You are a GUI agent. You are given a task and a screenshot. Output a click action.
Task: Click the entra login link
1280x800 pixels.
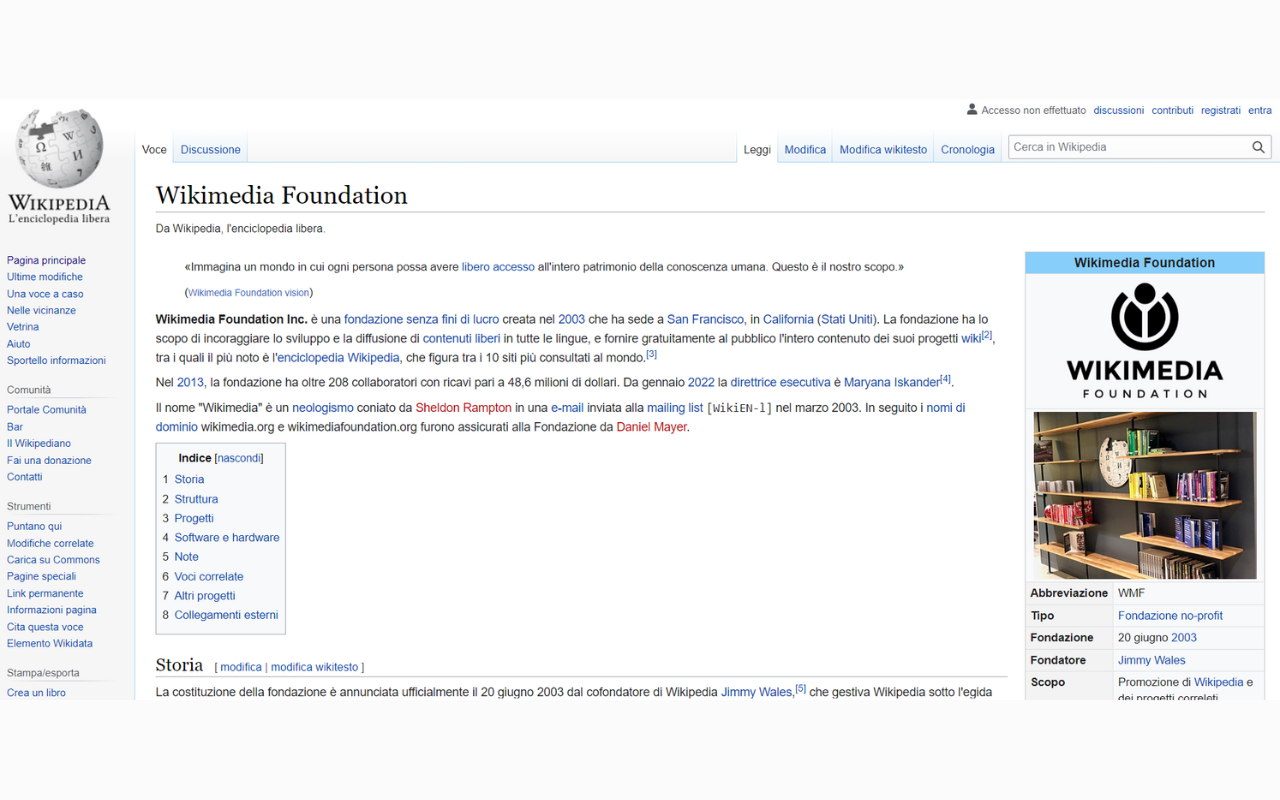click(1260, 110)
